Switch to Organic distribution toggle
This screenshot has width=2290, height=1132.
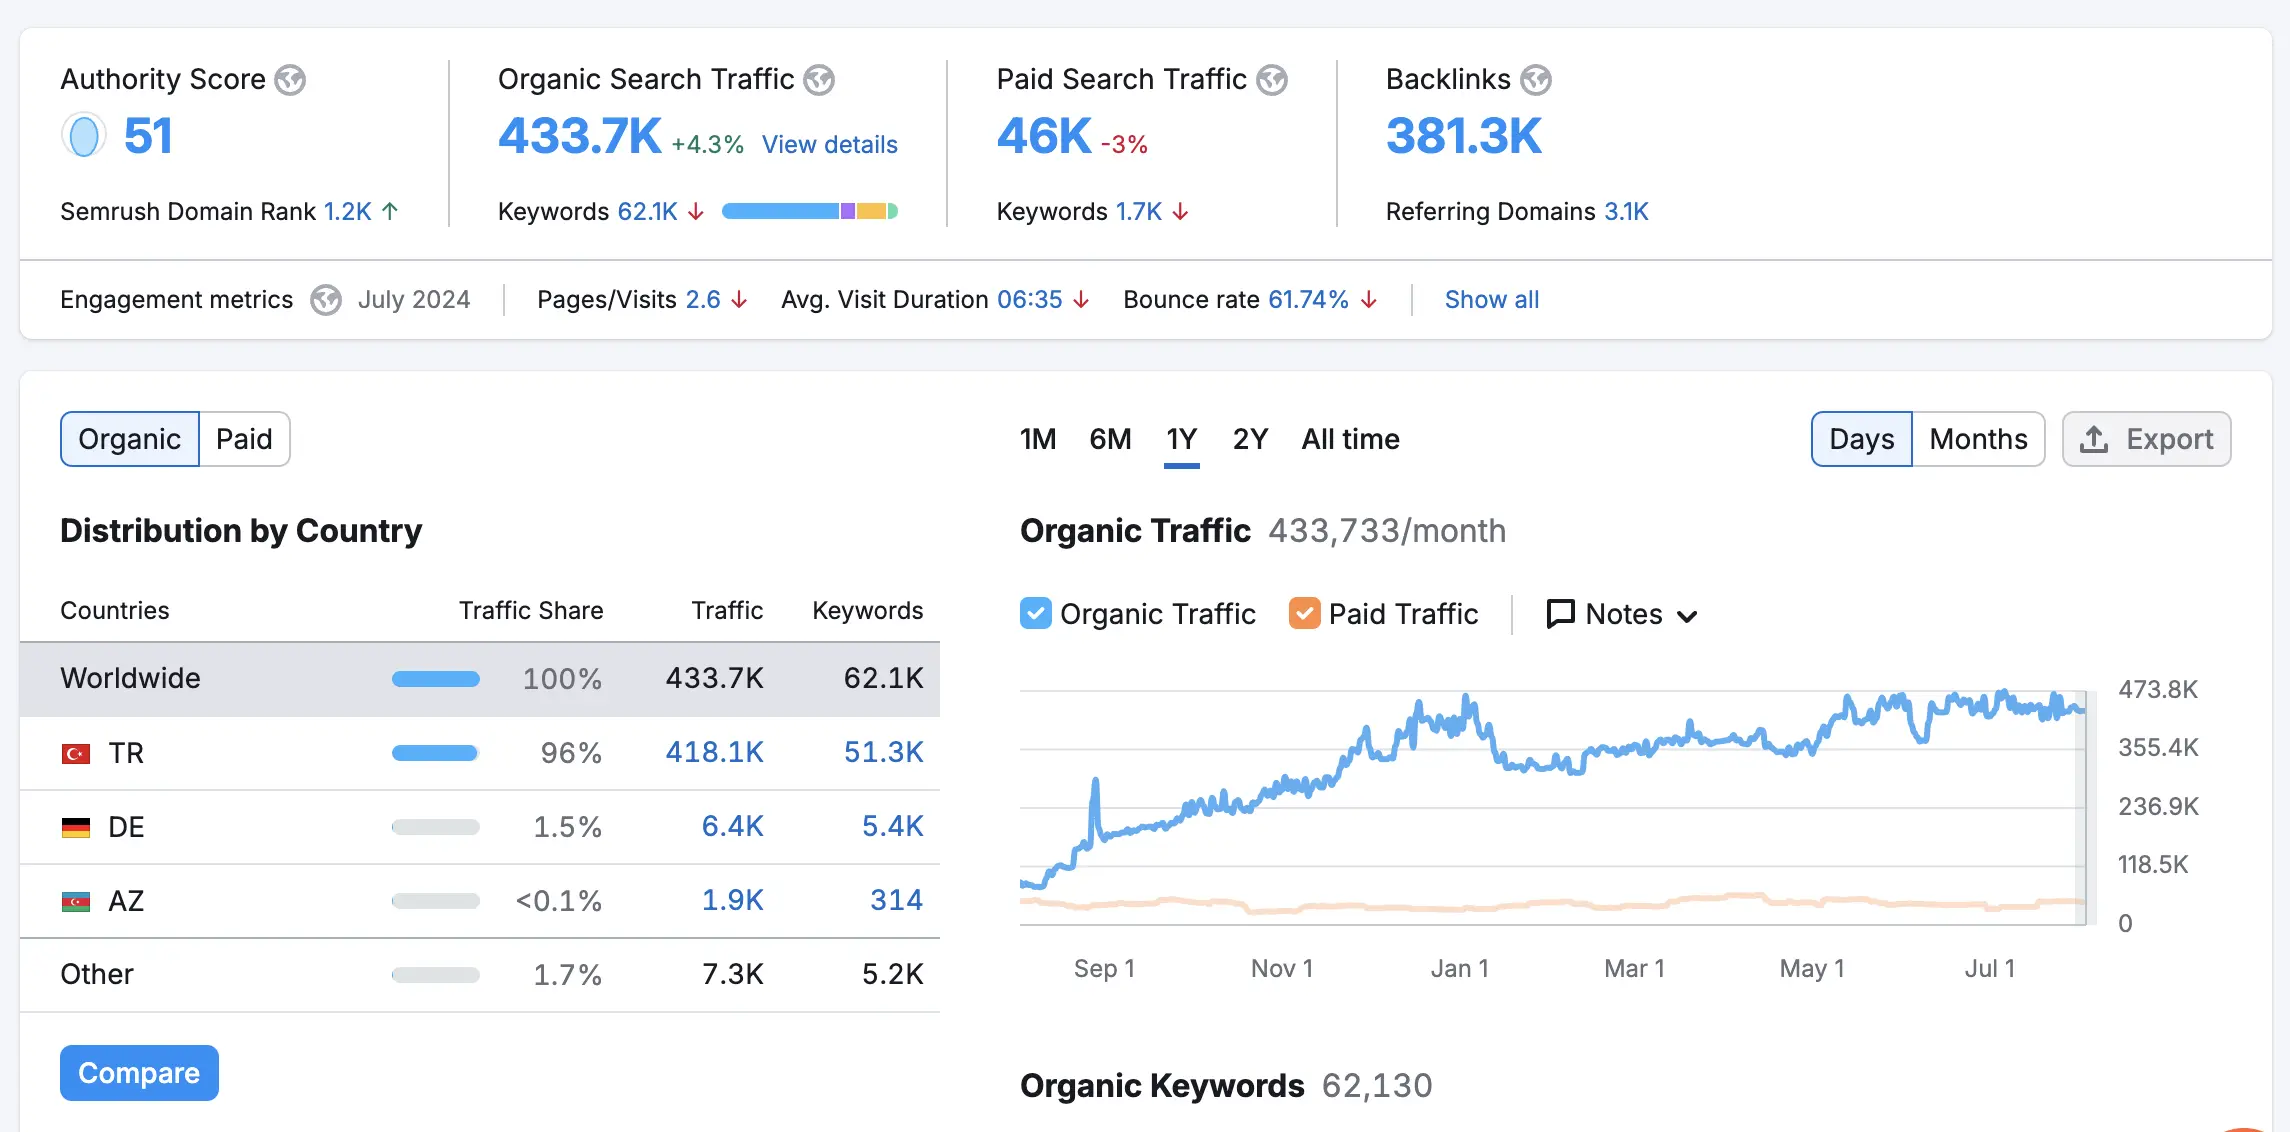coord(130,439)
